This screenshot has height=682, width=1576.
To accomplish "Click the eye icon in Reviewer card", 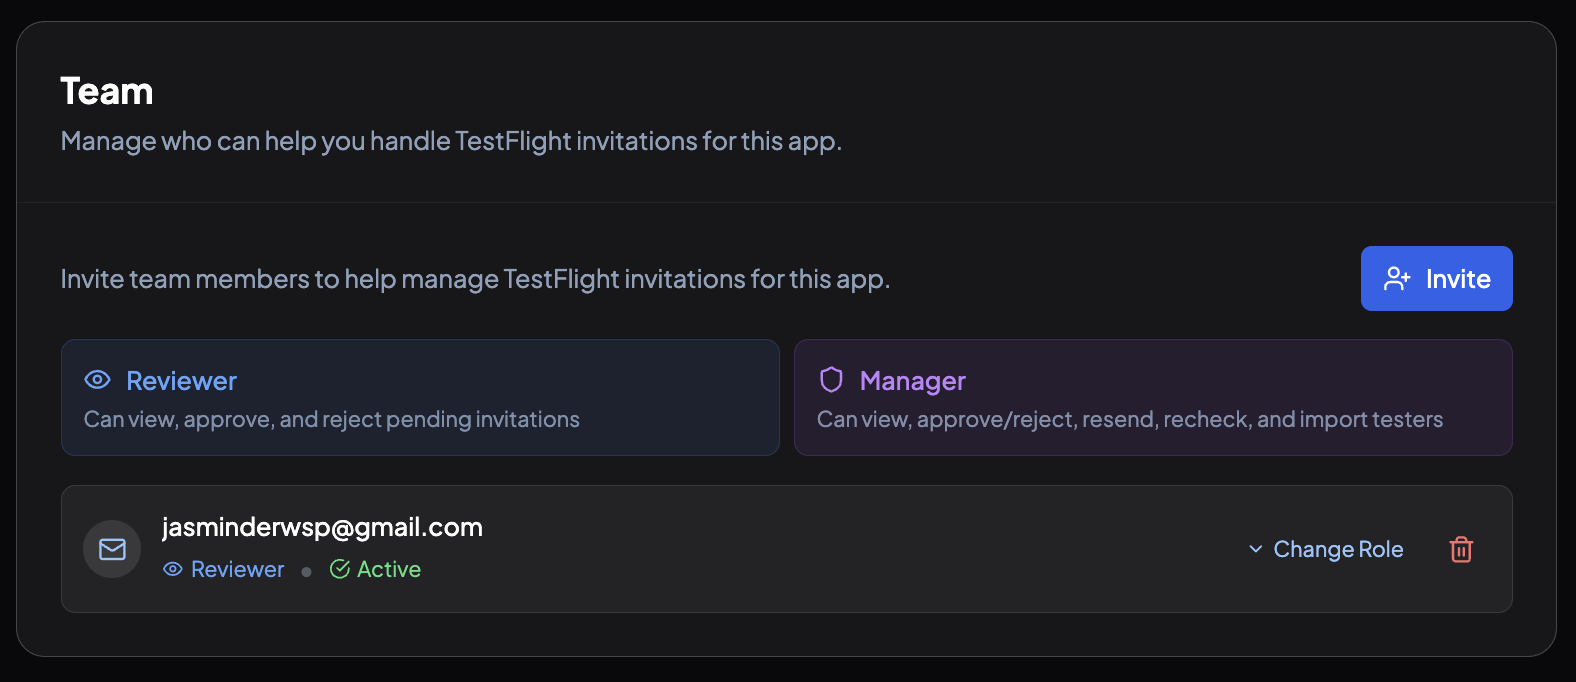I will (x=98, y=380).
